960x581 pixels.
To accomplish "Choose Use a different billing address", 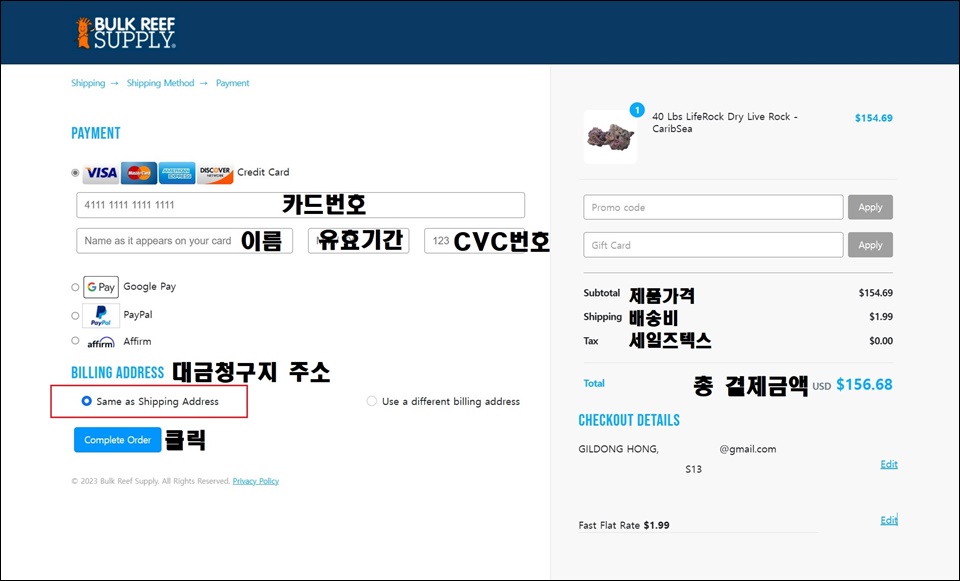I will point(372,401).
